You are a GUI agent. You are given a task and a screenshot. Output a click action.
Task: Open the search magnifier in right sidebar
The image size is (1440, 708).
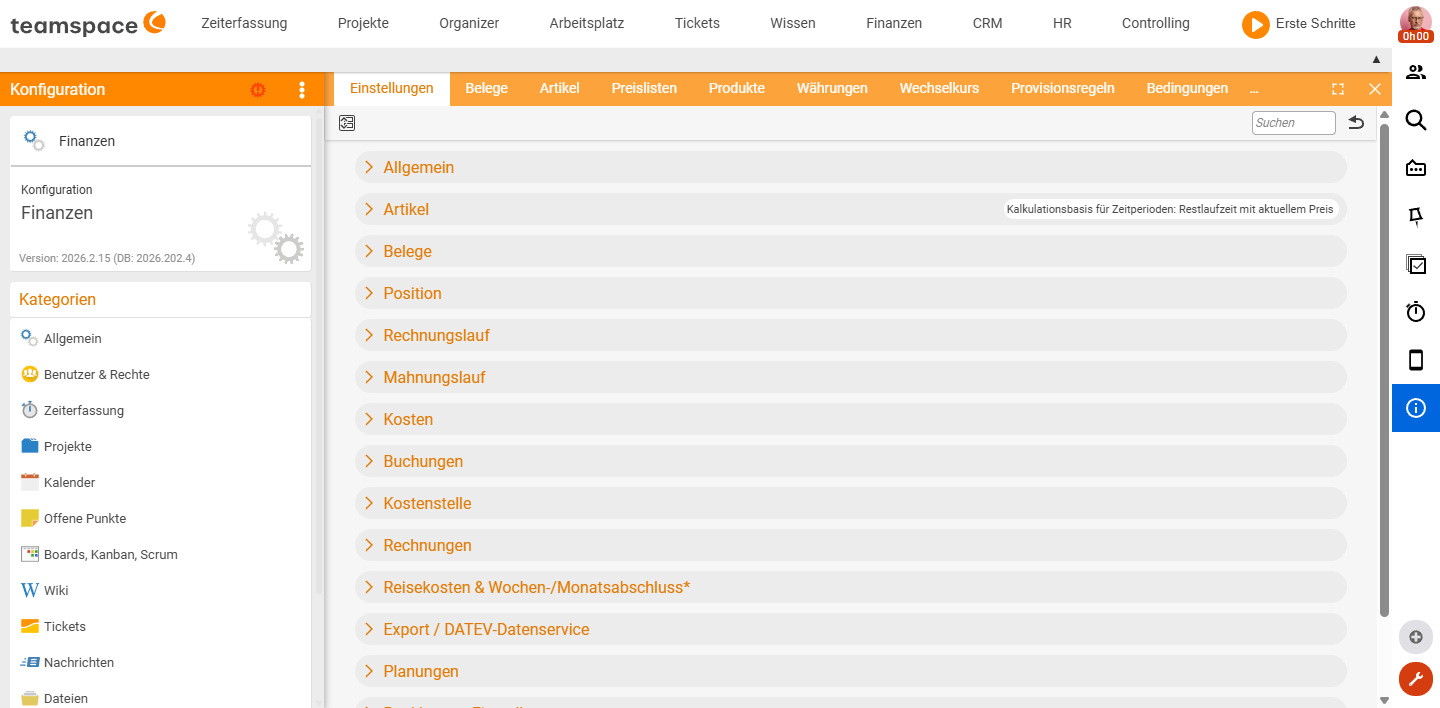coord(1416,120)
